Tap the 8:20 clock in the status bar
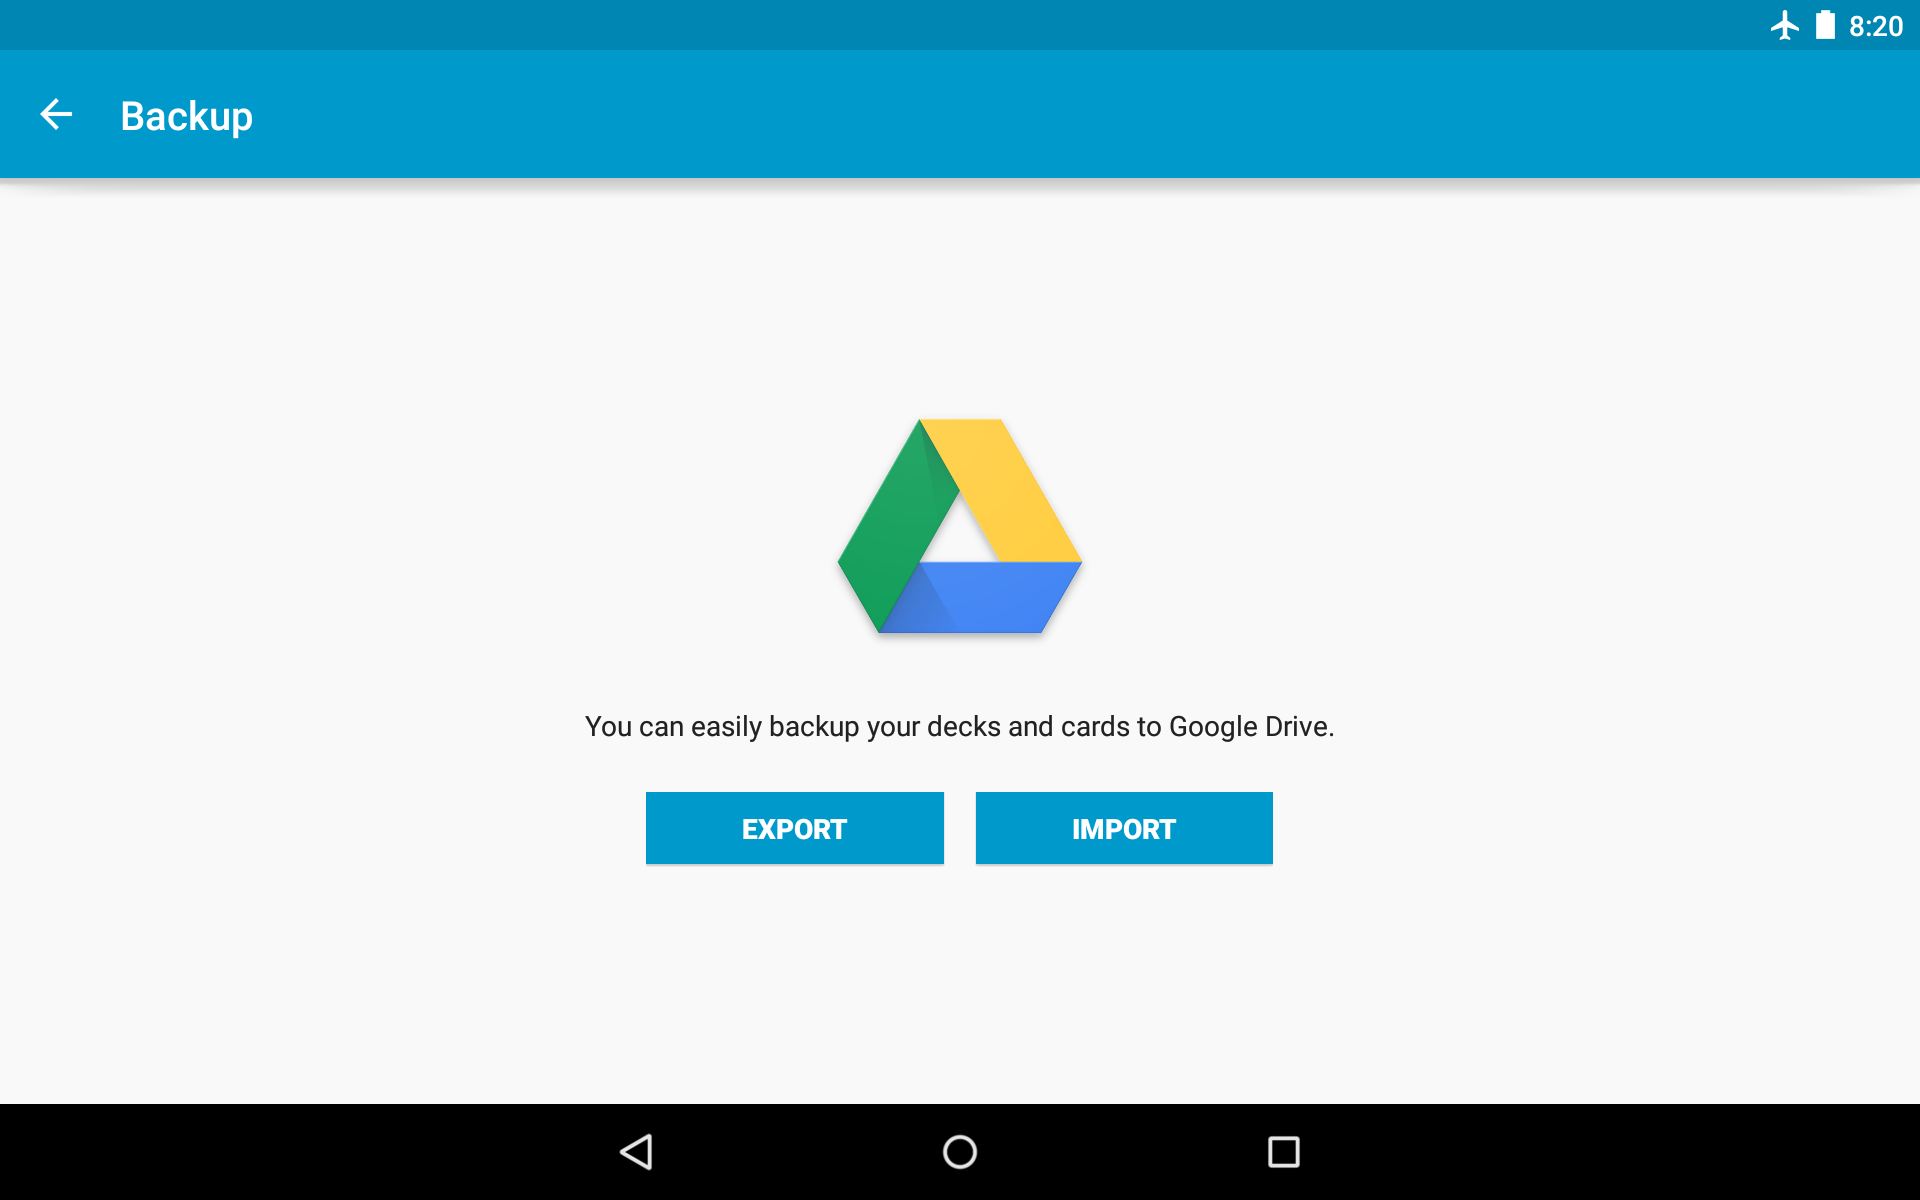The height and width of the screenshot is (1200, 1920). point(1876,27)
